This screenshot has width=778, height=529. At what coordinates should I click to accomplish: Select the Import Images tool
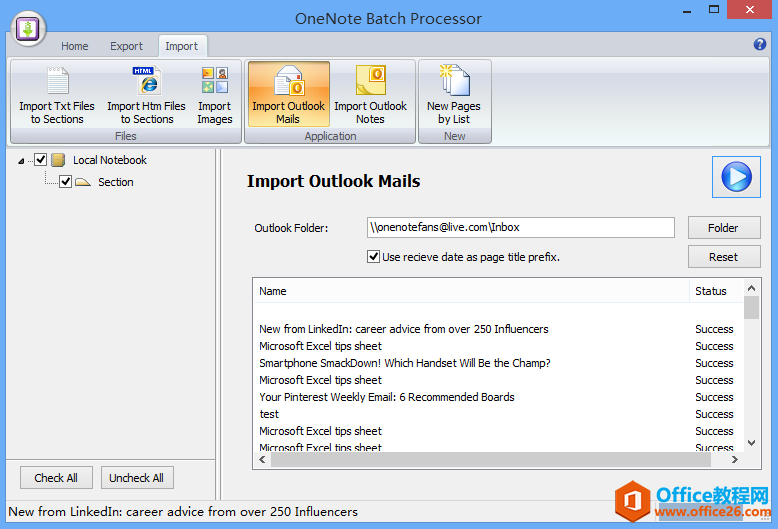pos(215,95)
